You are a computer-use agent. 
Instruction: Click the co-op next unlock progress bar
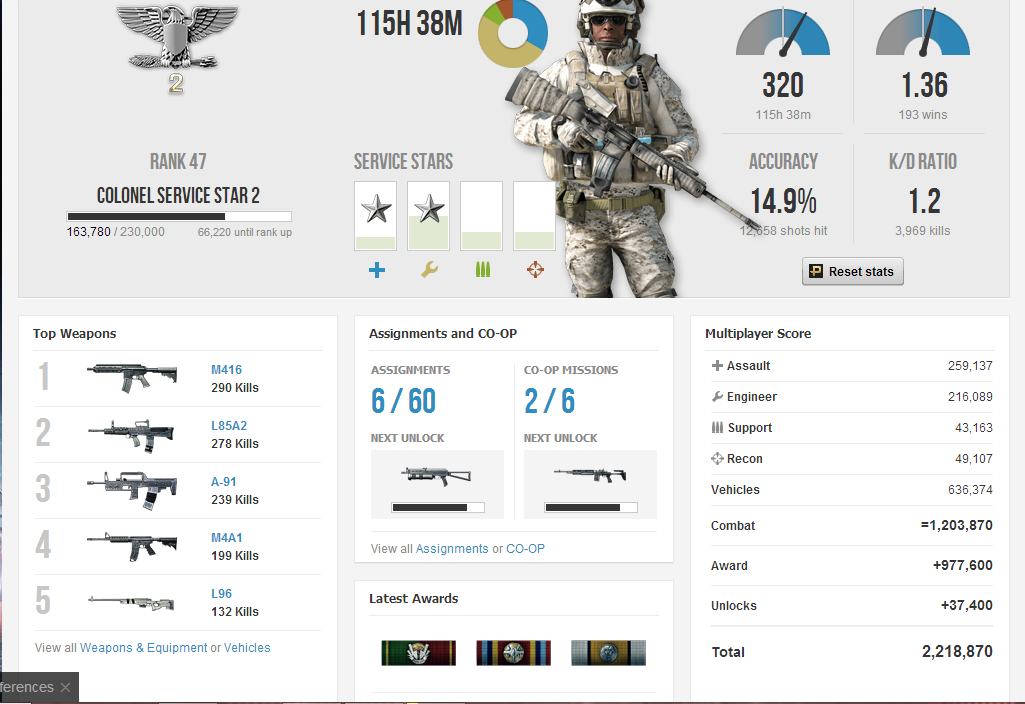pos(591,507)
